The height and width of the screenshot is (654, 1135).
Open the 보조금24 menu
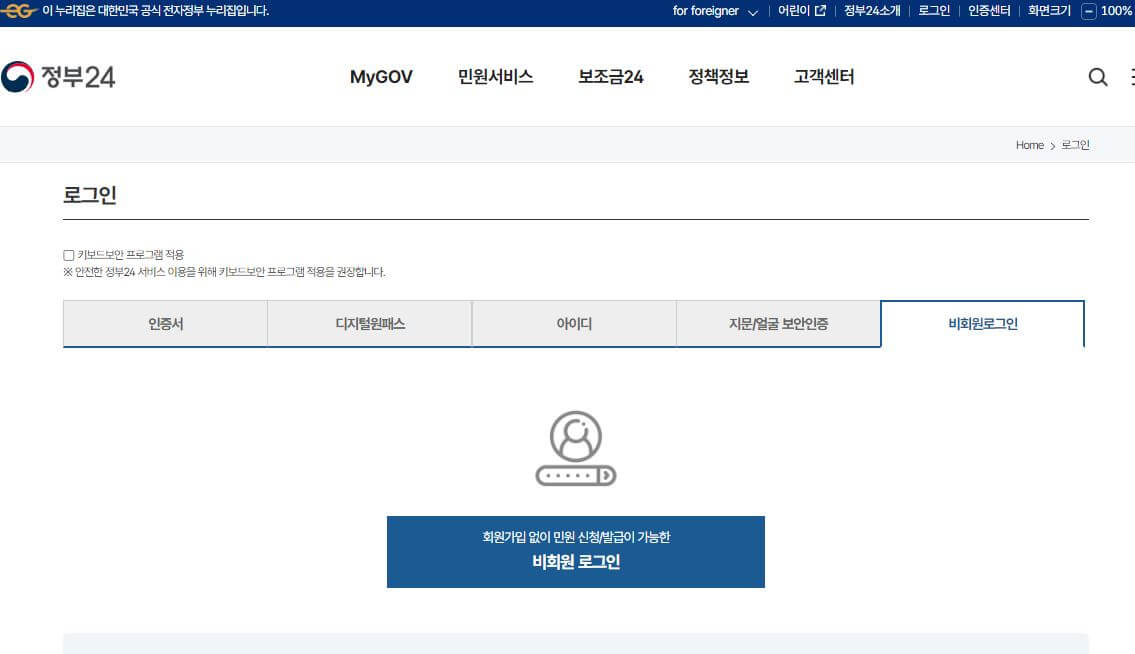click(x=611, y=77)
